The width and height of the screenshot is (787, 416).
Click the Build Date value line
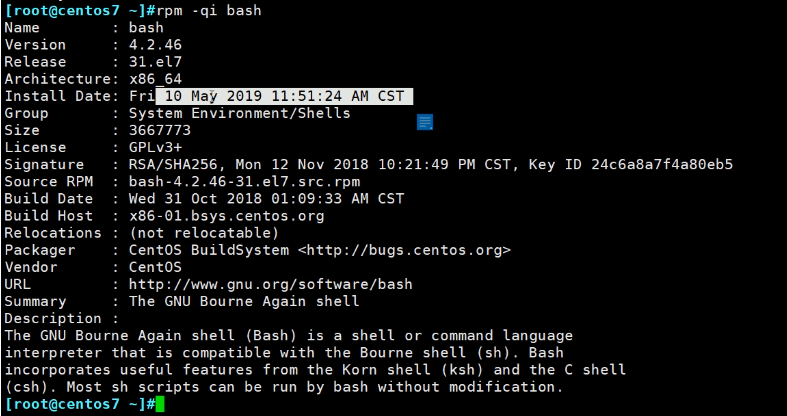[266, 198]
